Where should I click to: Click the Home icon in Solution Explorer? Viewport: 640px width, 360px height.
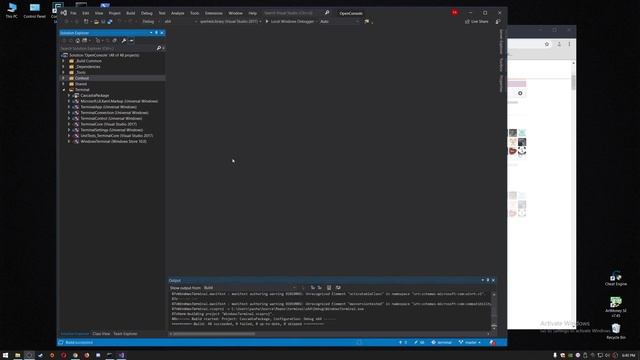pyautogui.click(x=78, y=40)
